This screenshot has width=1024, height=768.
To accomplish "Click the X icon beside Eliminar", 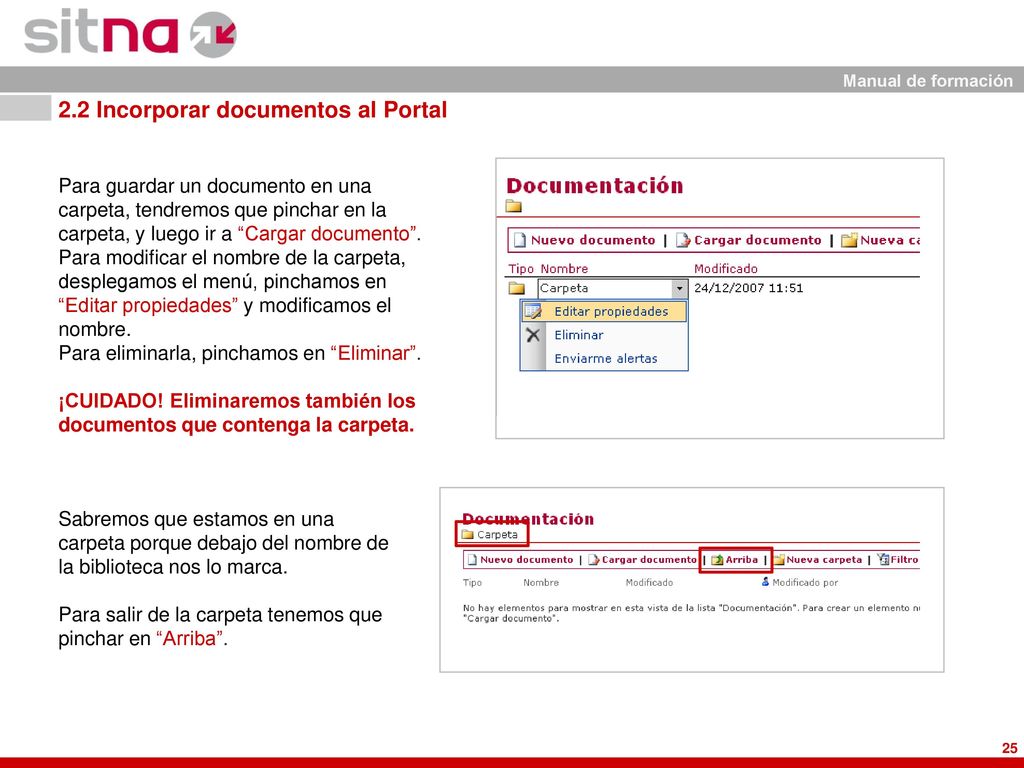I will 533,335.
